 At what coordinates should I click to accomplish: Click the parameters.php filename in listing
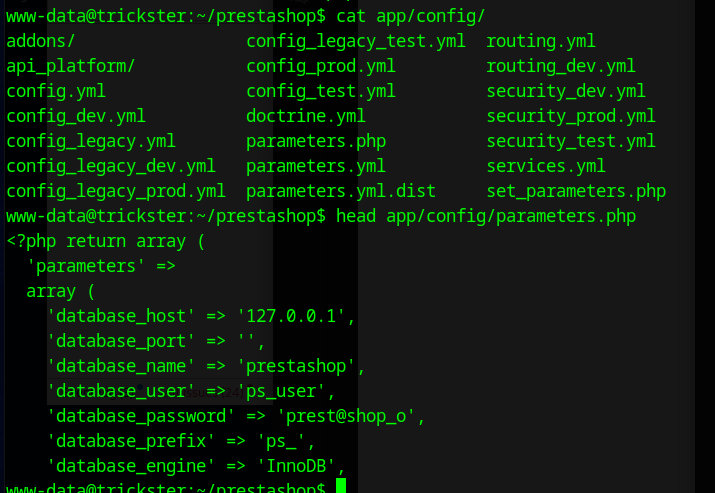pyautogui.click(x=316, y=141)
